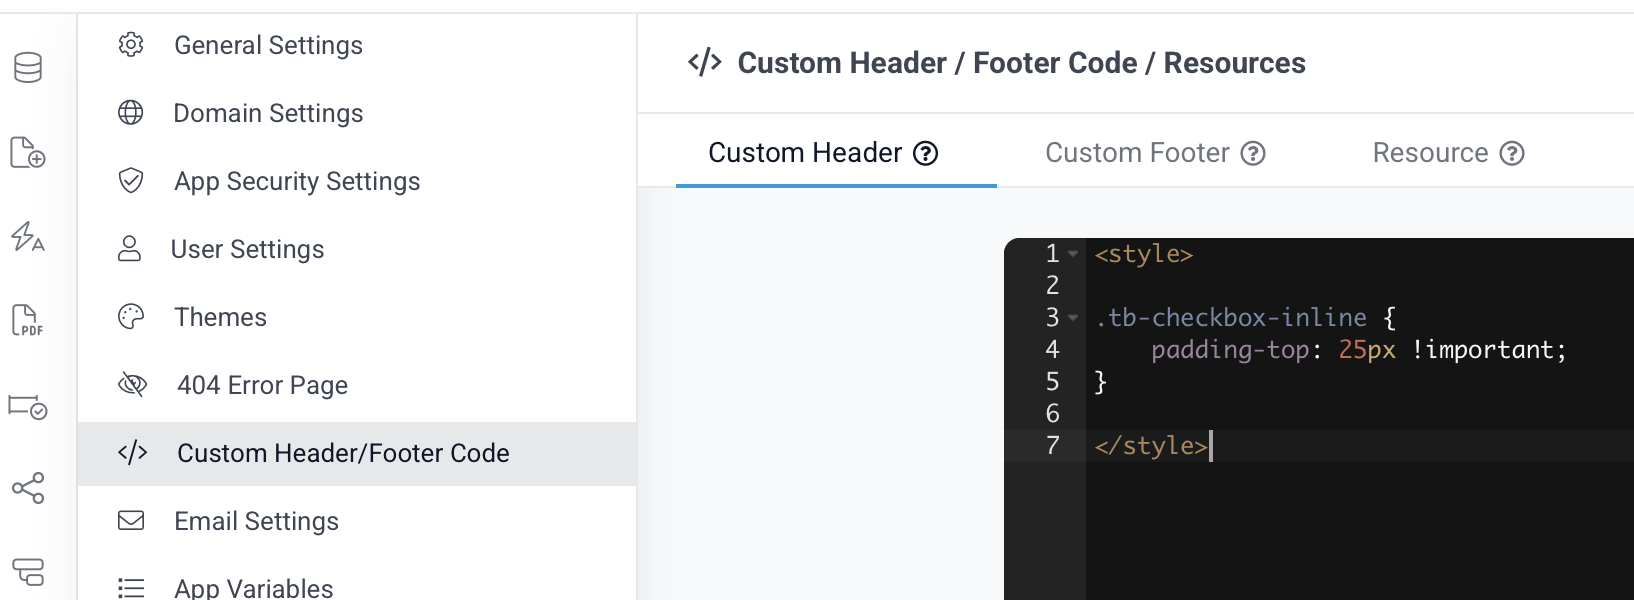The width and height of the screenshot is (1634, 600).
Task: Click the database icon in left rail
Action: [28, 68]
